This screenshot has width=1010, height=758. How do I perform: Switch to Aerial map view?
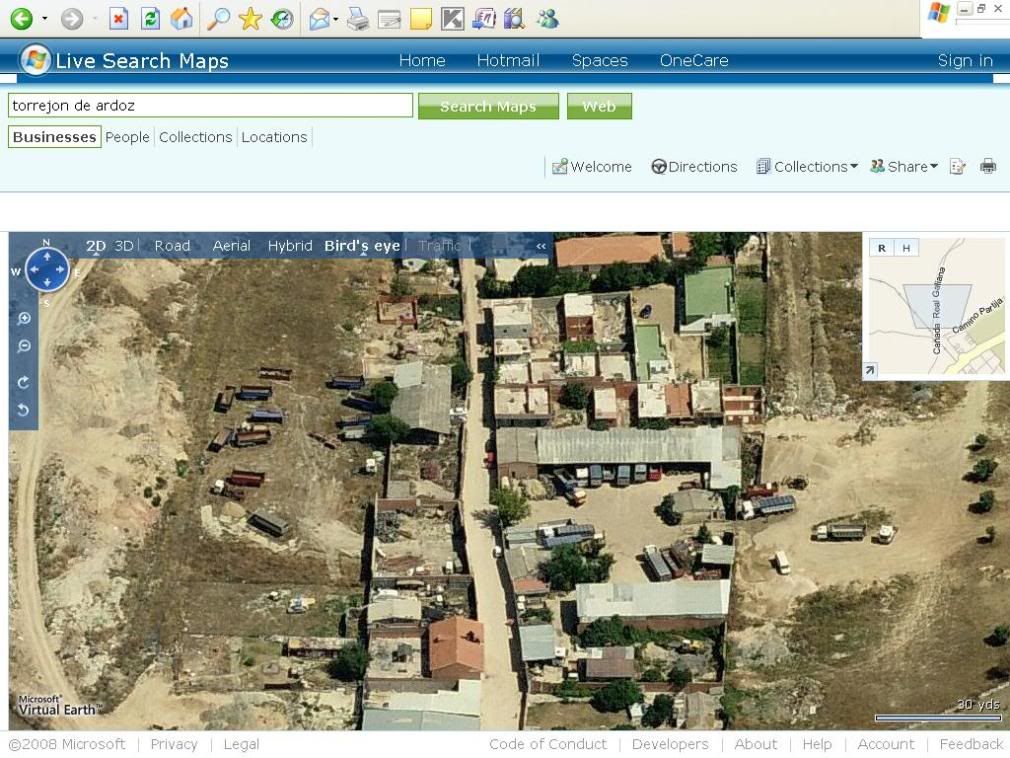(231, 246)
